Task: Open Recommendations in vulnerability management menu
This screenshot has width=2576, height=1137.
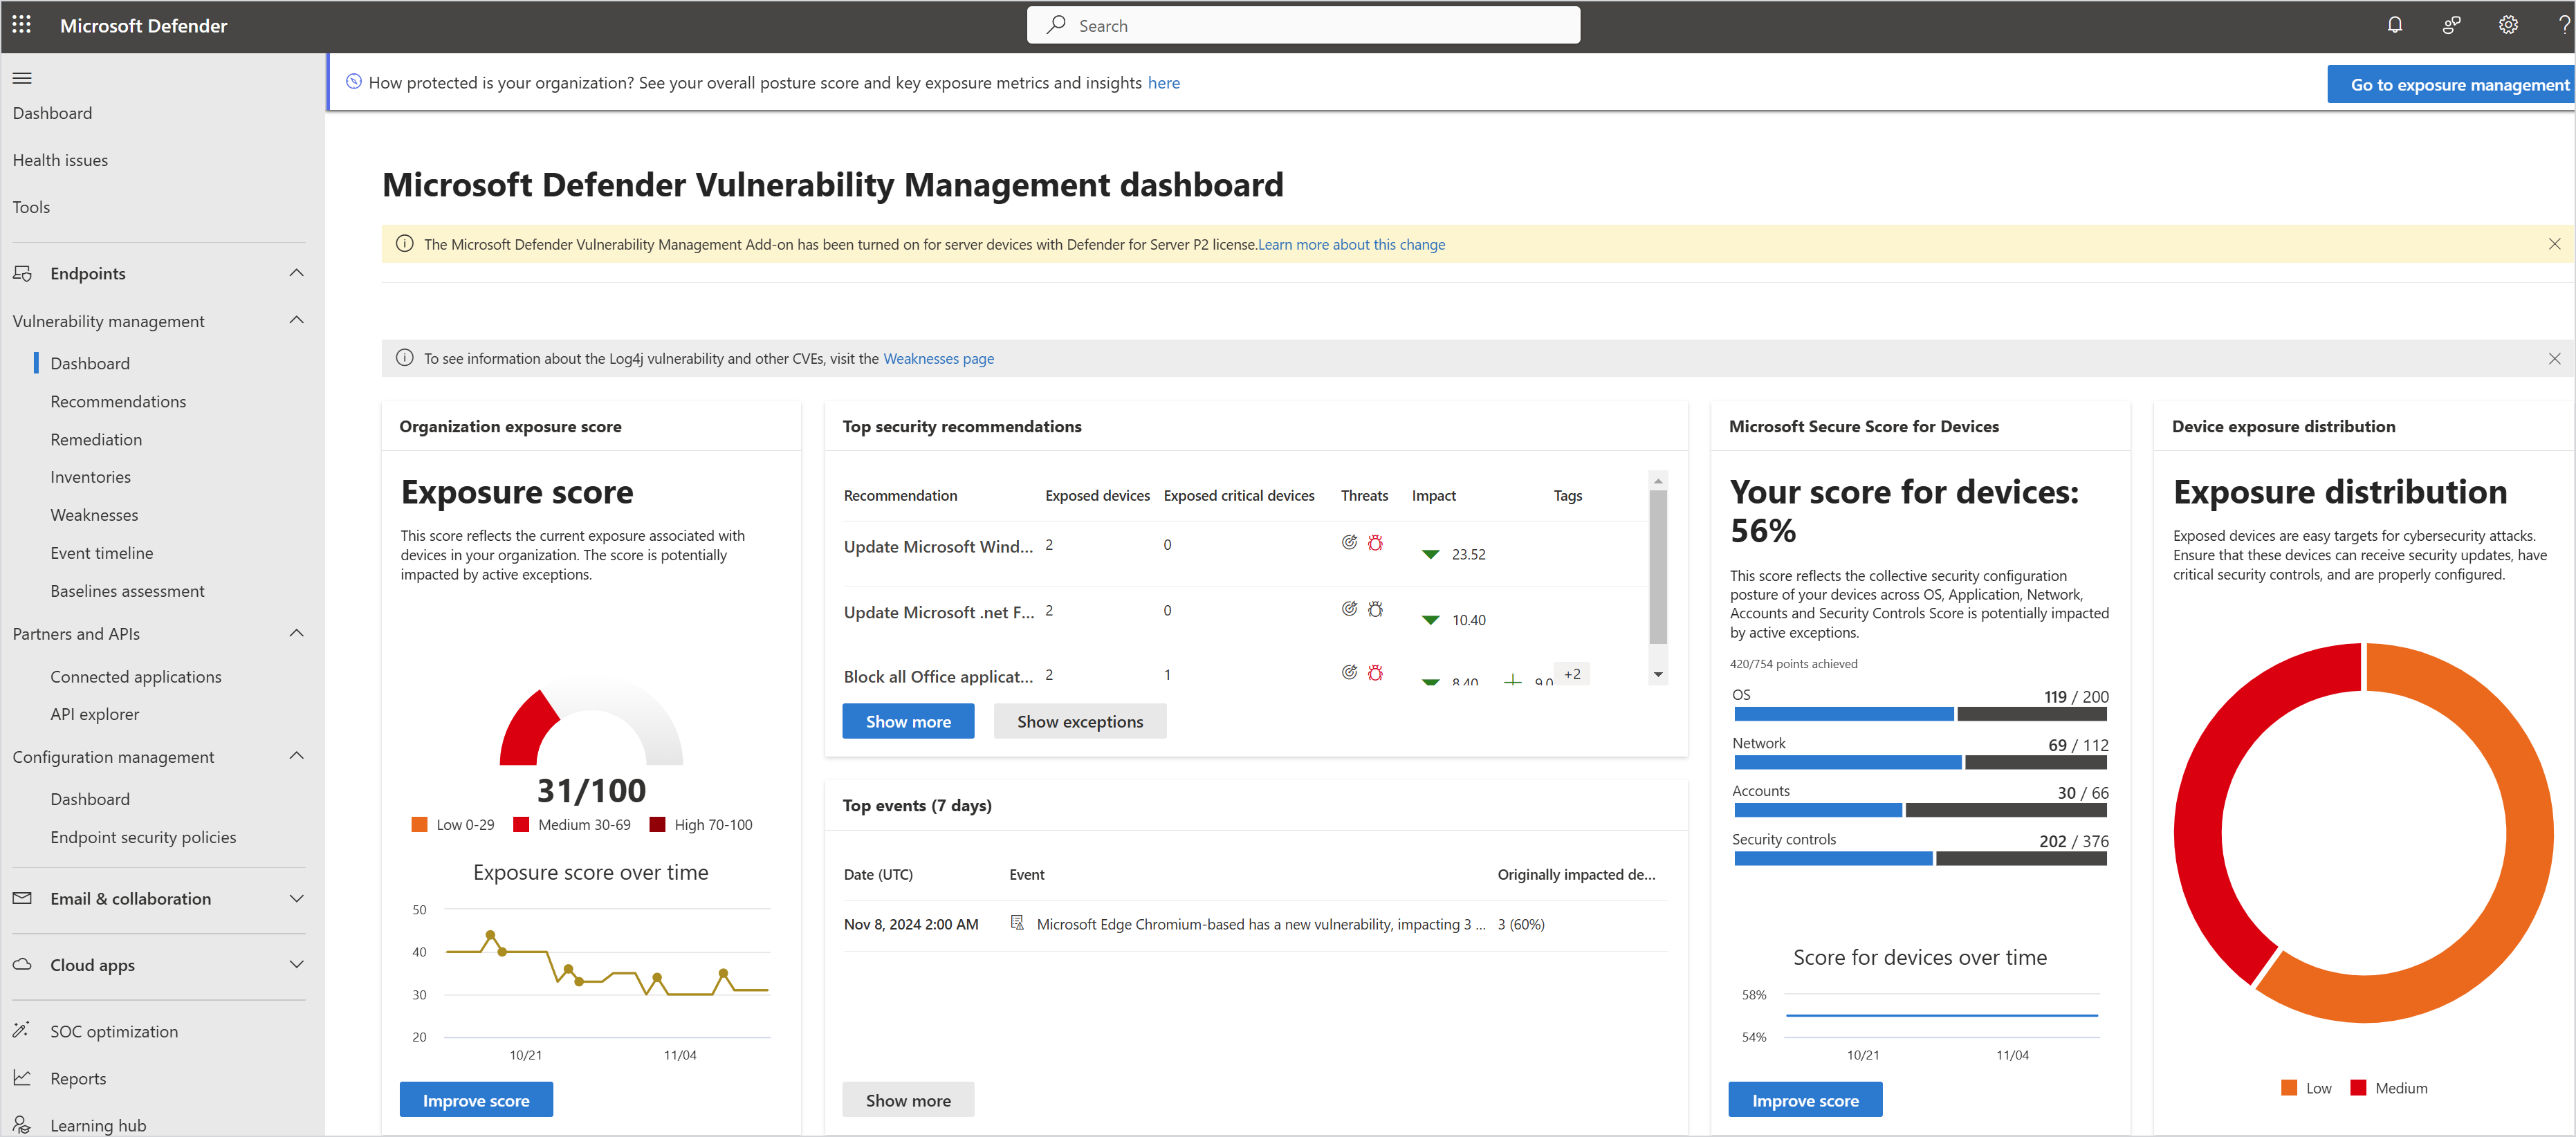Action: click(x=118, y=401)
